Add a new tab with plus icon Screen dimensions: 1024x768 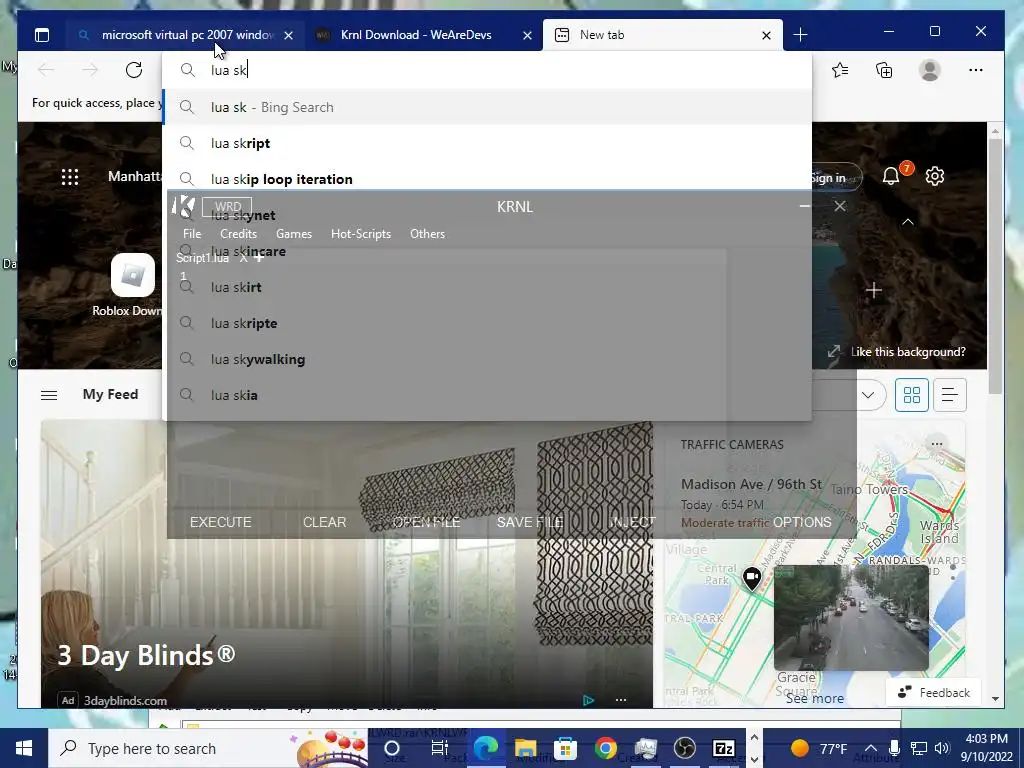pyautogui.click(x=801, y=35)
